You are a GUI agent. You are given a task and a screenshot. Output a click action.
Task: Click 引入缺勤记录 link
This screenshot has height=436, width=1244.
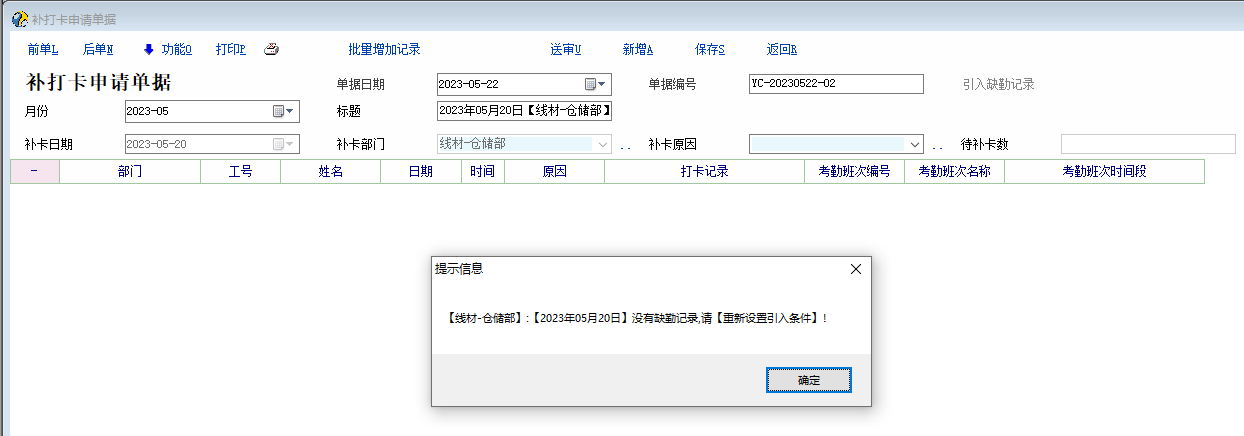pos(998,85)
